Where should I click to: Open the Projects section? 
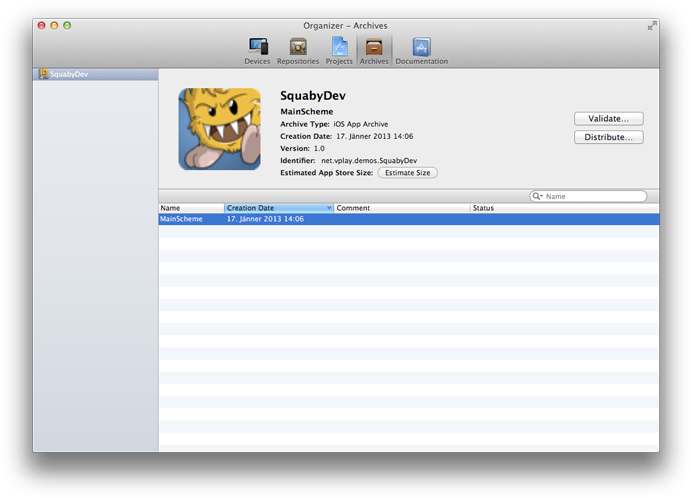[339, 50]
